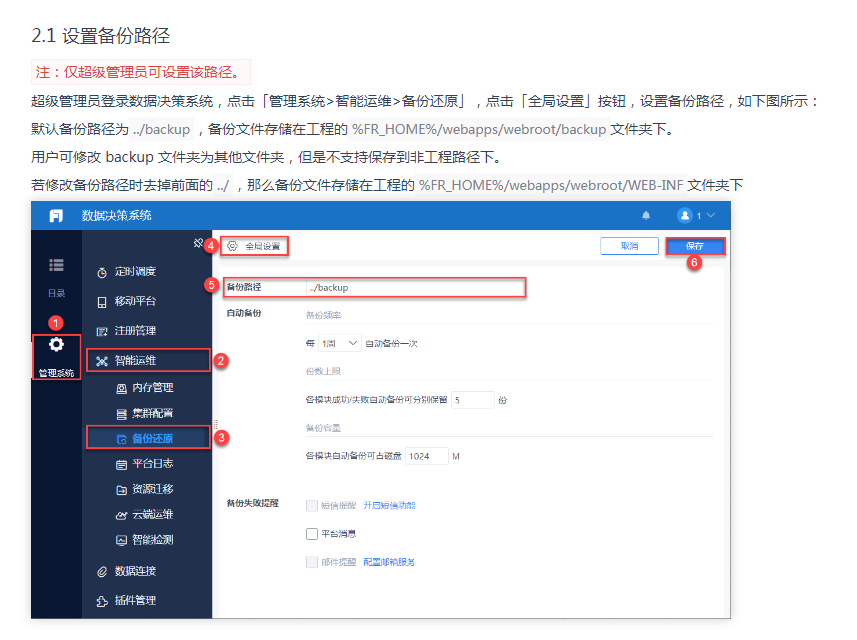
Task: Click the %FR_HOME%/webapps/webroot/backup code text
Action: click(479, 130)
